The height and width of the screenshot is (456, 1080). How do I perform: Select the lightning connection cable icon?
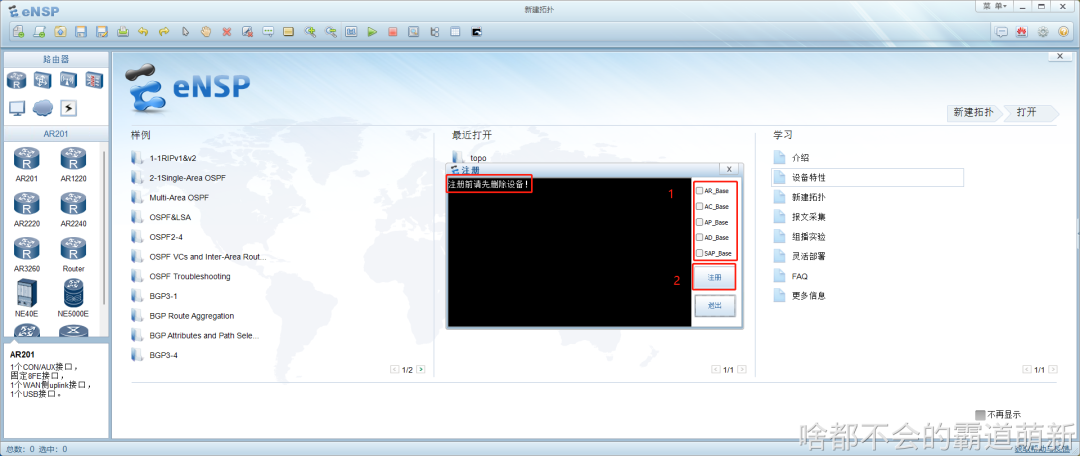coord(68,108)
